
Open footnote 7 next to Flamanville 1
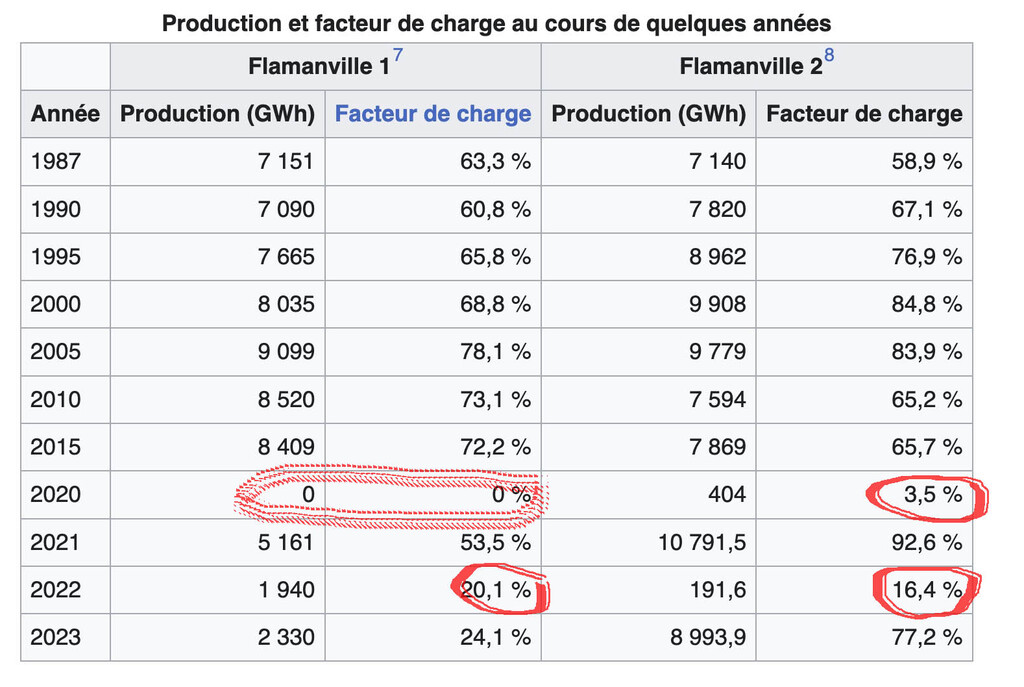click(x=397, y=55)
